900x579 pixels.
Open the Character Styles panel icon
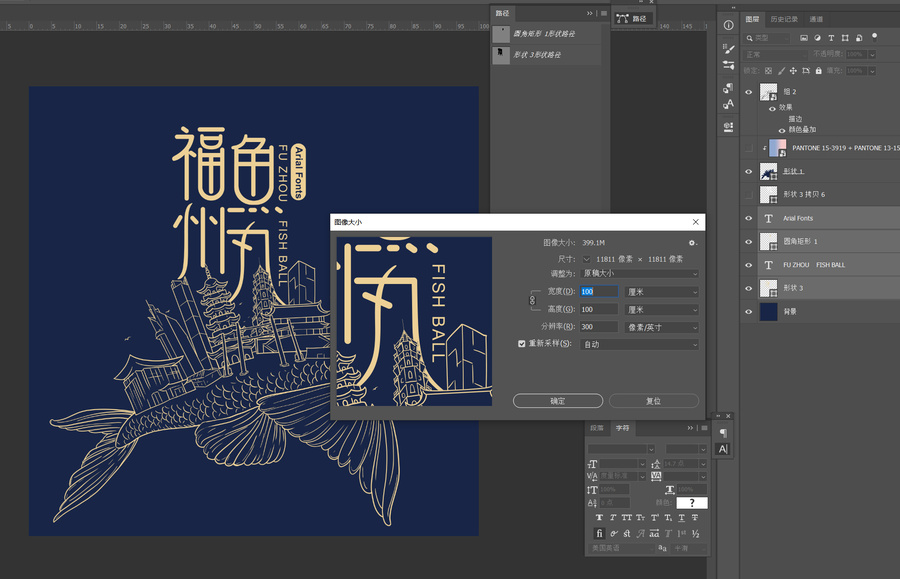[728, 104]
